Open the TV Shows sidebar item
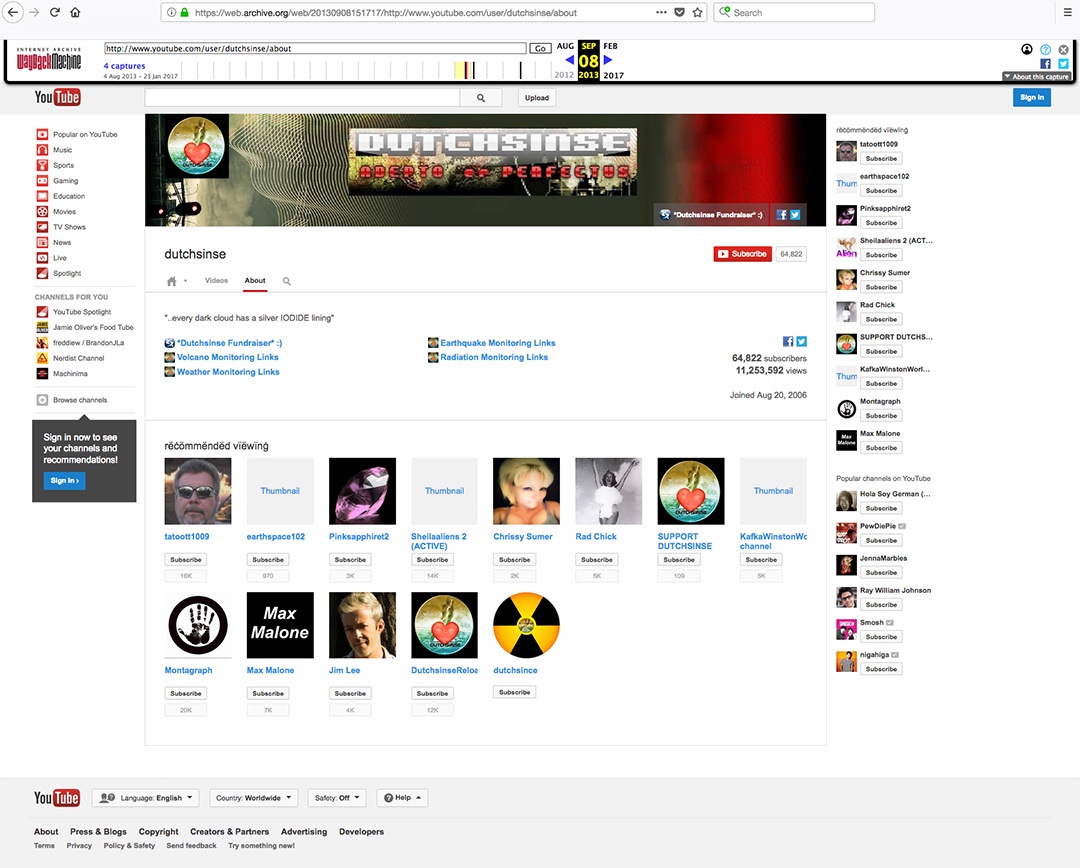Screen dimensions: 1080x868 click(70, 227)
